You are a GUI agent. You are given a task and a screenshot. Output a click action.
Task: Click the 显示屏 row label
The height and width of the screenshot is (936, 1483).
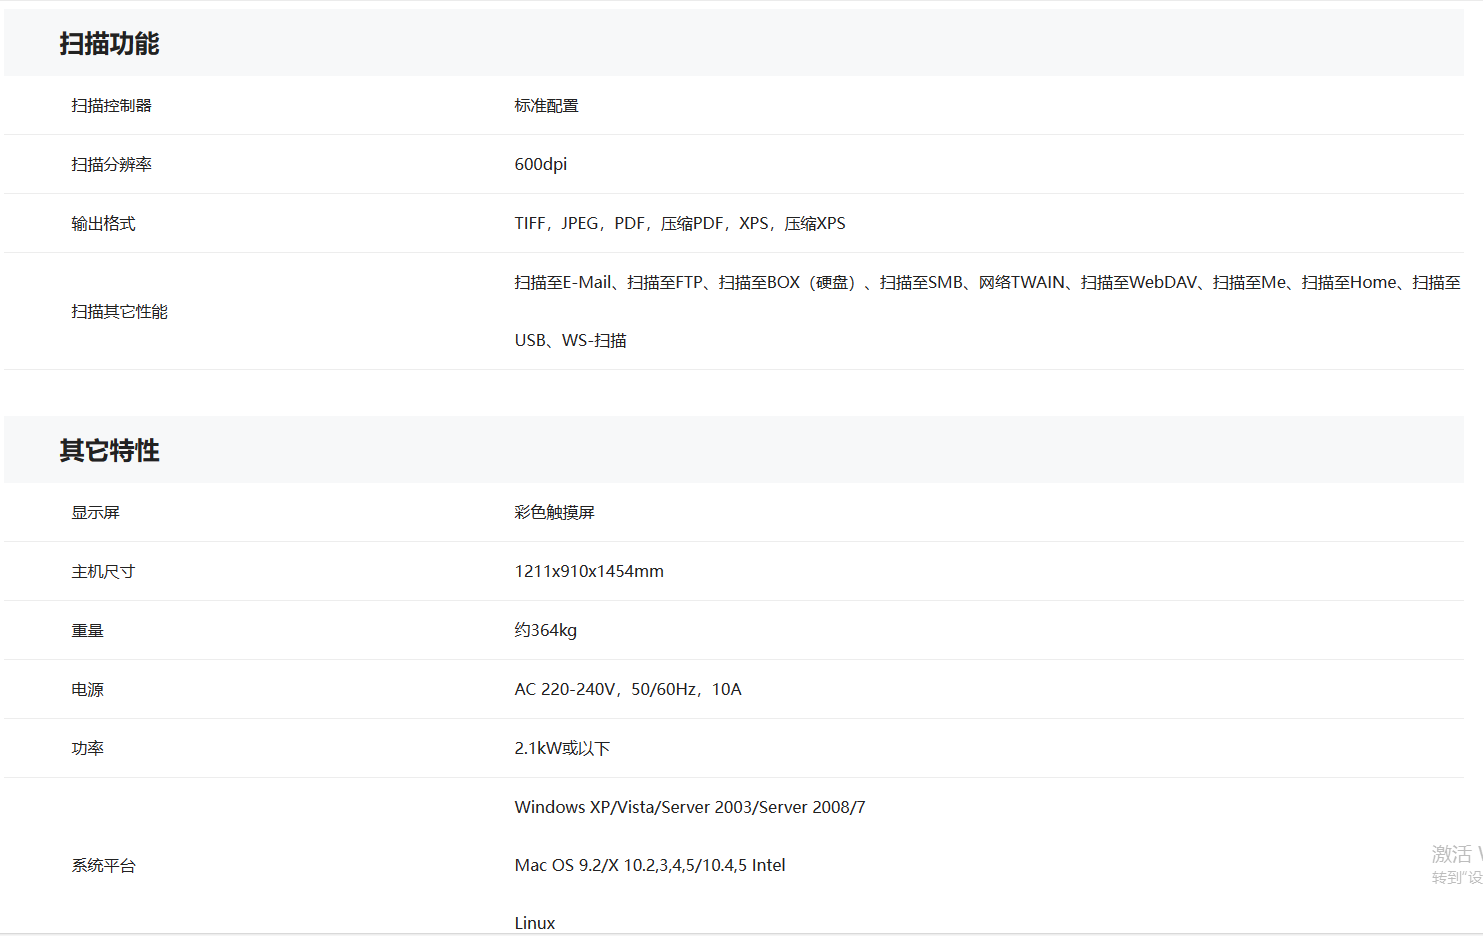point(95,513)
